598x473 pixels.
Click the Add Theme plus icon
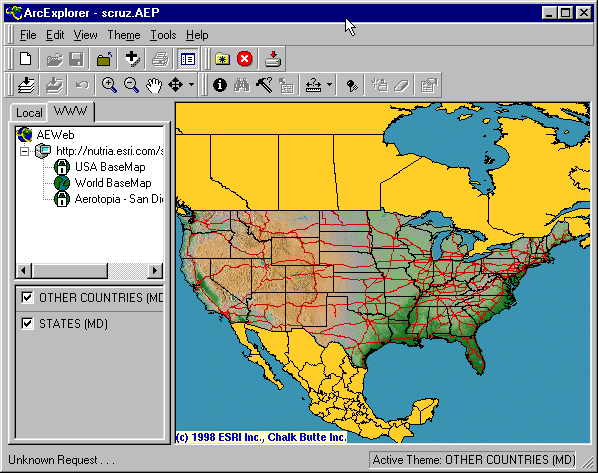point(132,59)
